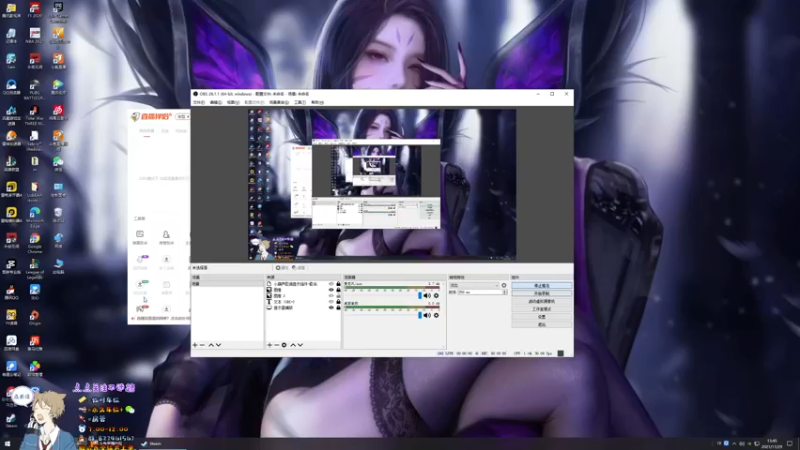Toggle lock on the 图像 2 source

click(338, 296)
